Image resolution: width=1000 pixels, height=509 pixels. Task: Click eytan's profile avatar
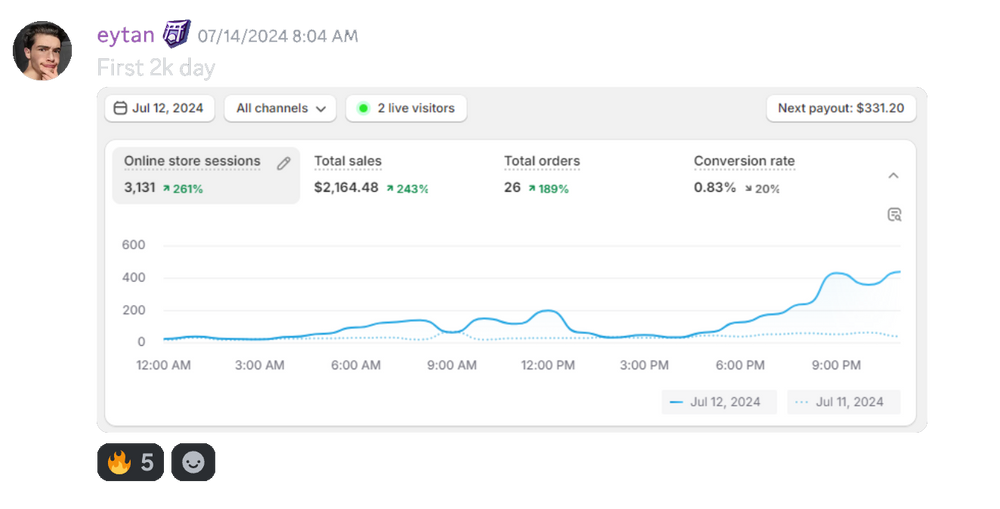(x=42, y=50)
